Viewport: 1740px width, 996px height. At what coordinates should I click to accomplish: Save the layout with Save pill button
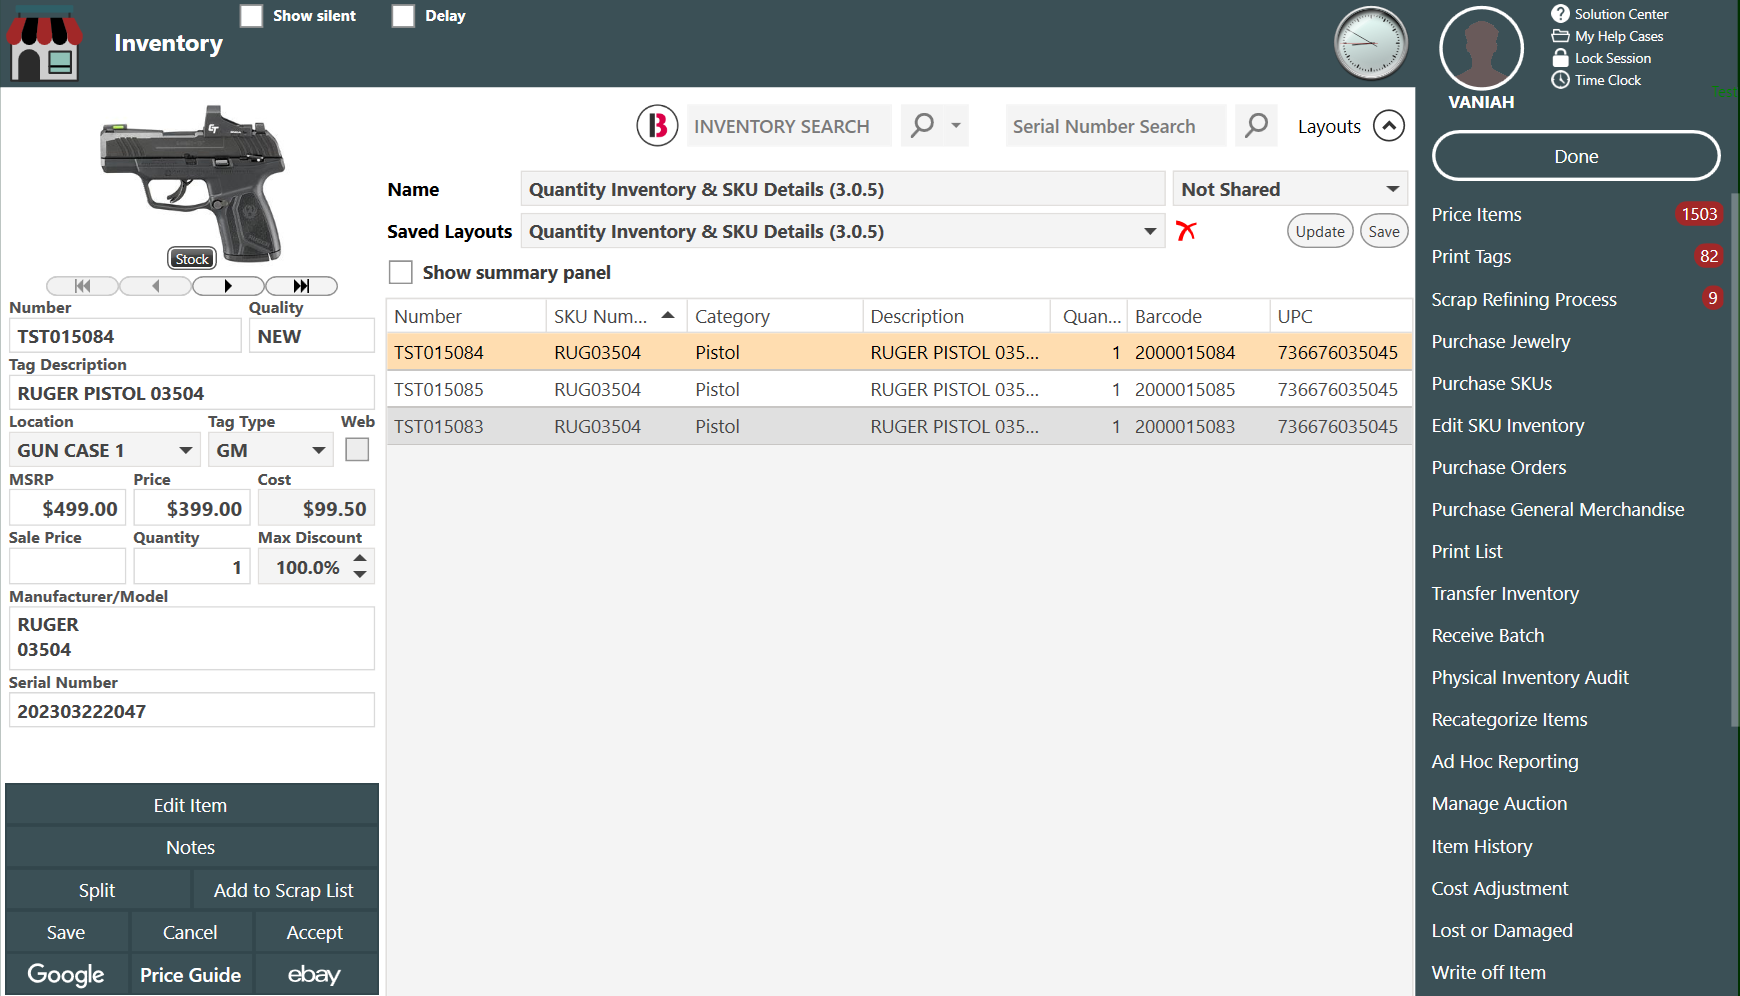[1384, 231]
